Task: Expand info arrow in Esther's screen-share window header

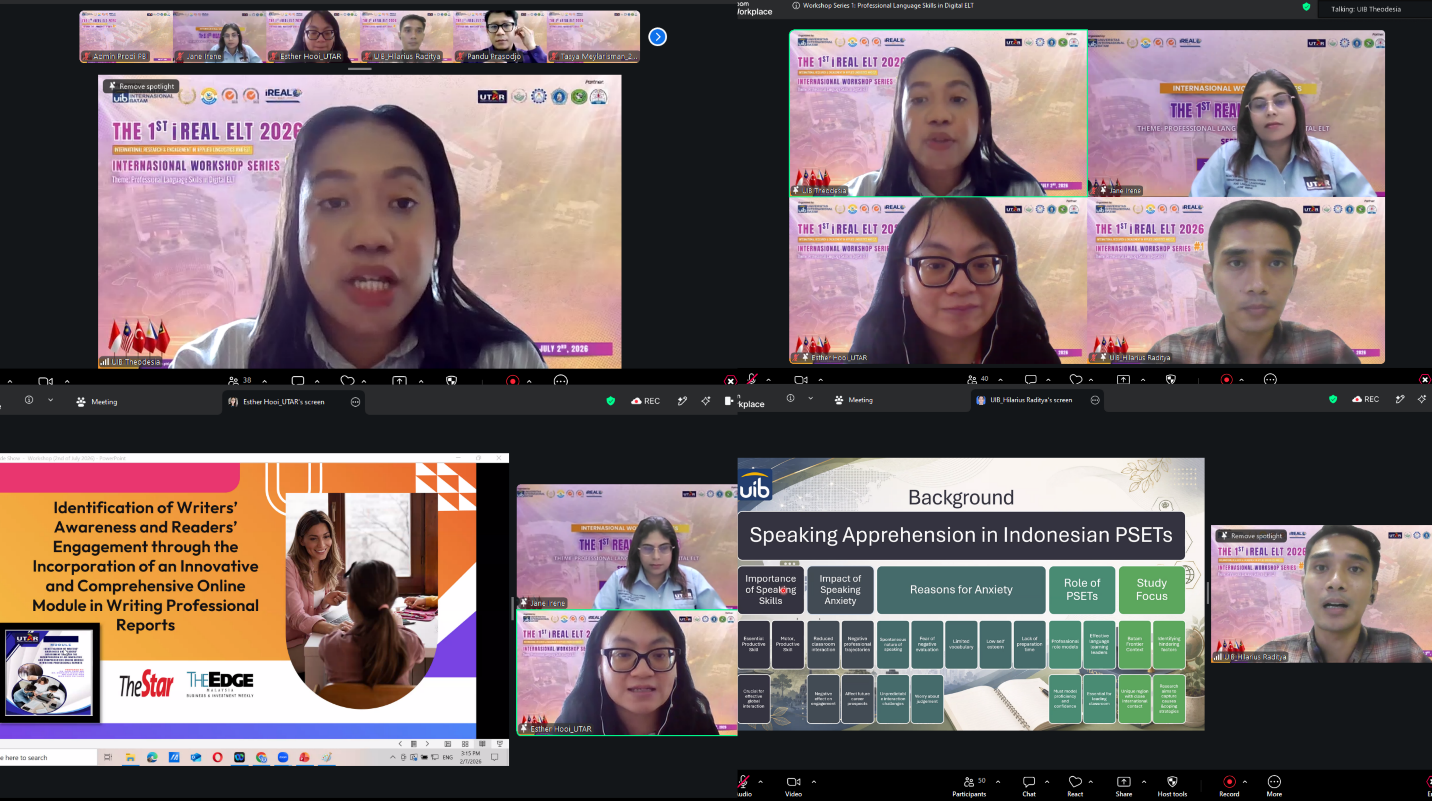Action: (x=48, y=400)
